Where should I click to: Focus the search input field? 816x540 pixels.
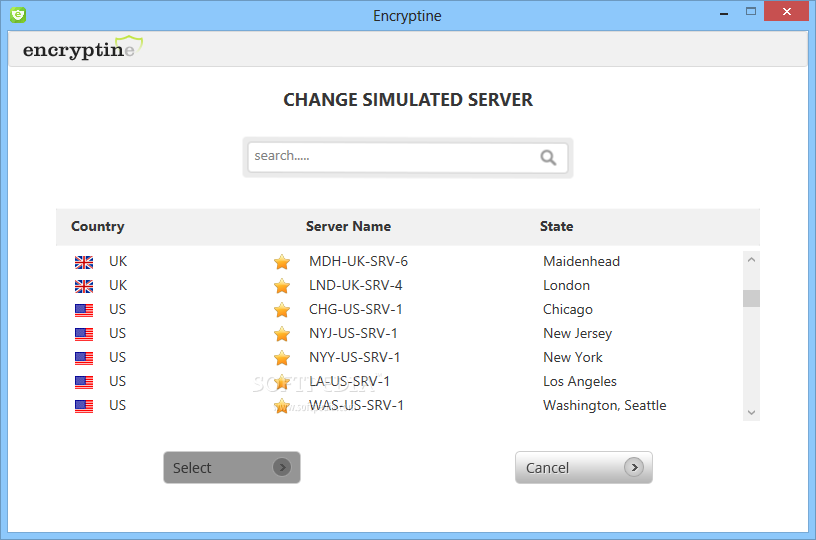coord(407,158)
